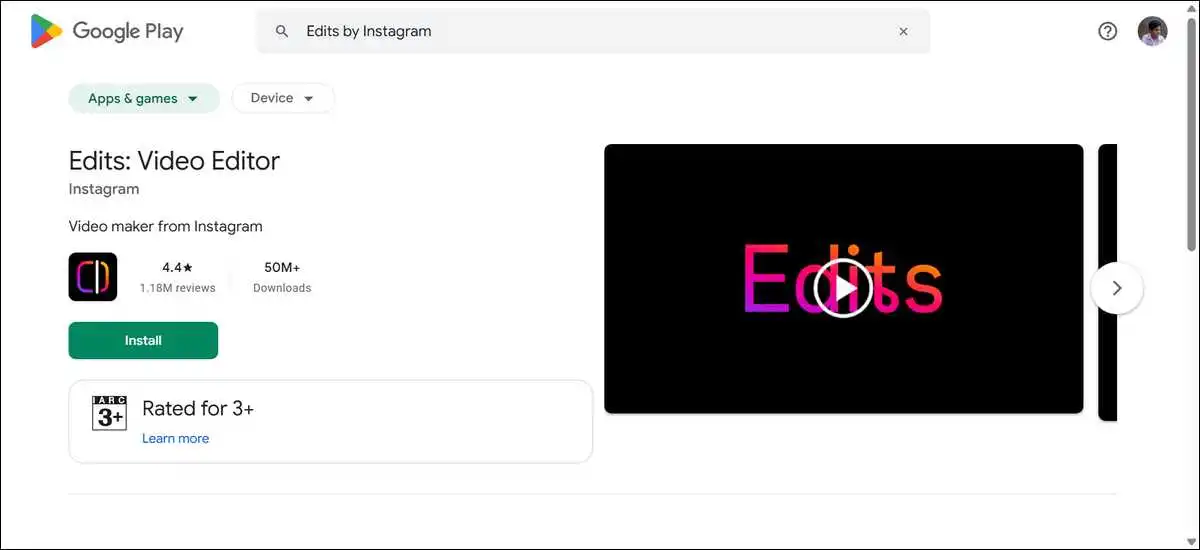
Task: Click the IARC 3+ rating badge
Action: (109, 412)
